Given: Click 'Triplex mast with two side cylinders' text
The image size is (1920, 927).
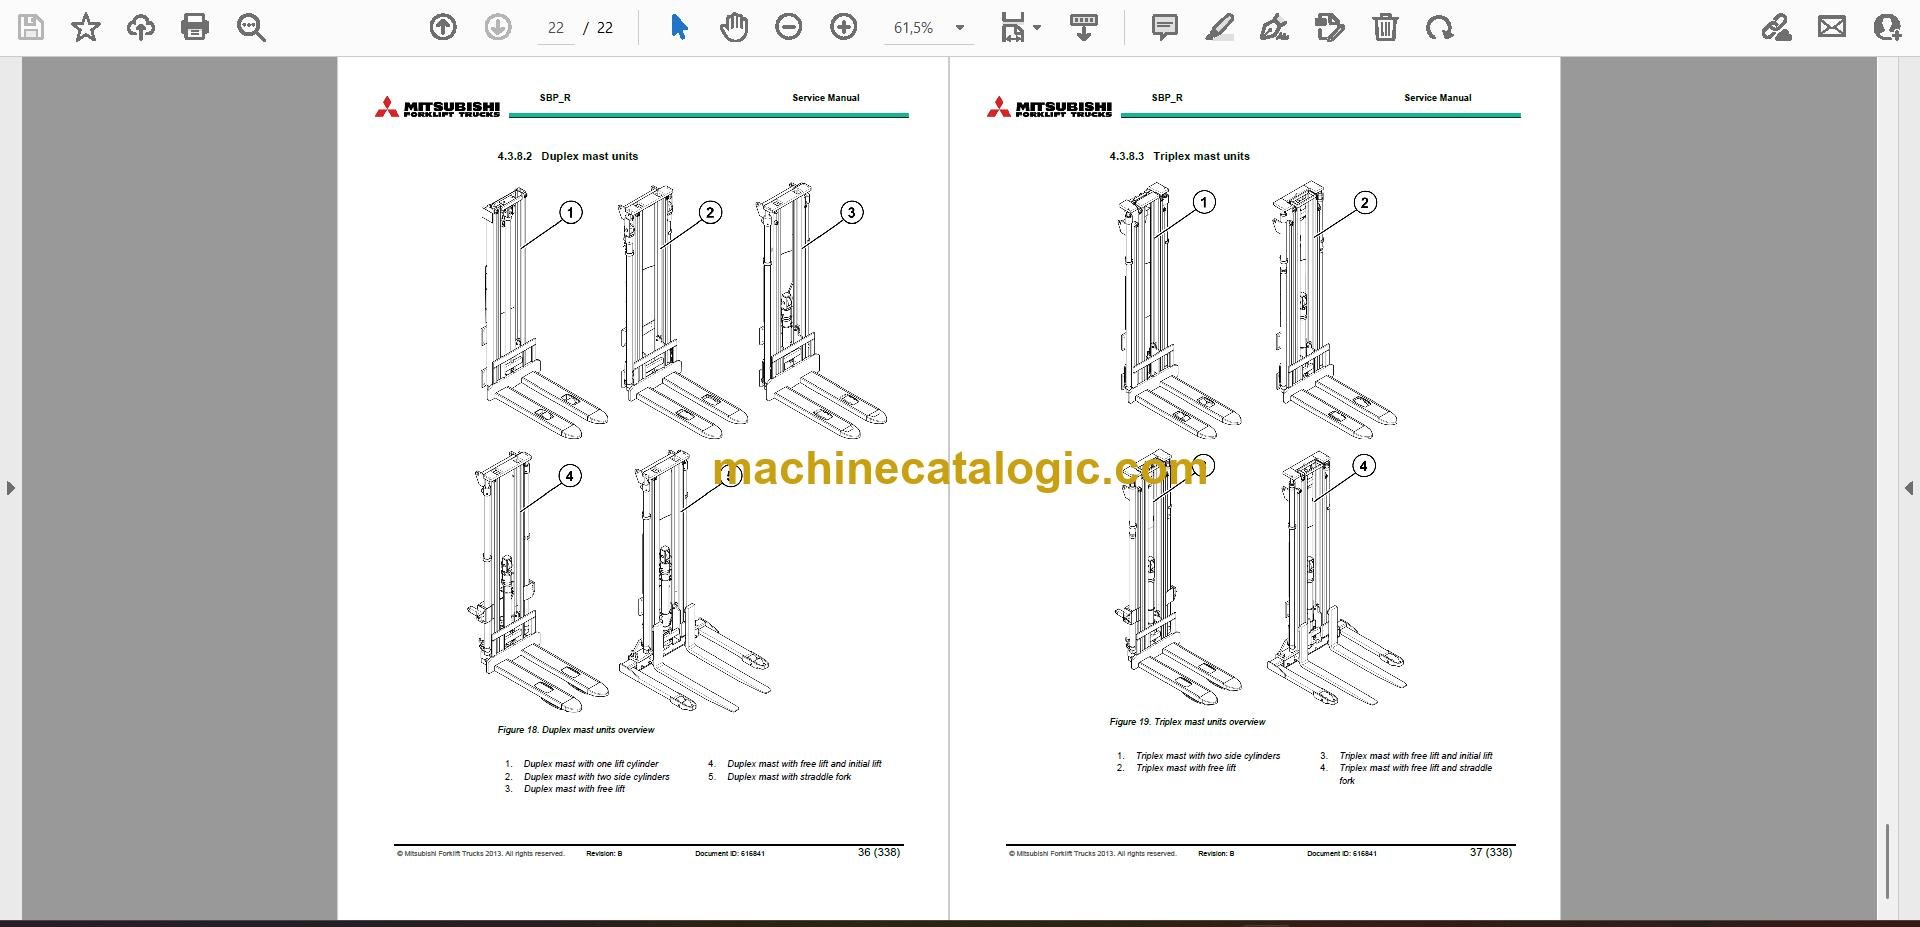Looking at the screenshot, I should pos(1208,756).
